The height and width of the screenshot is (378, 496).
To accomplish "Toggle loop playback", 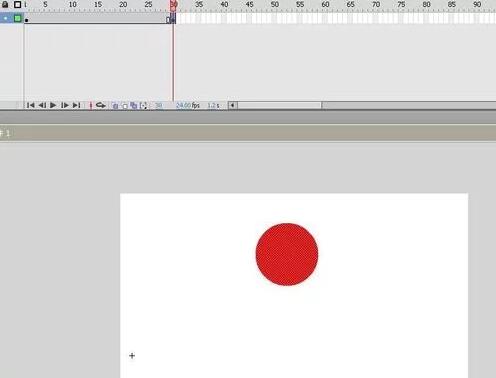I will click(x=100, y=105).
